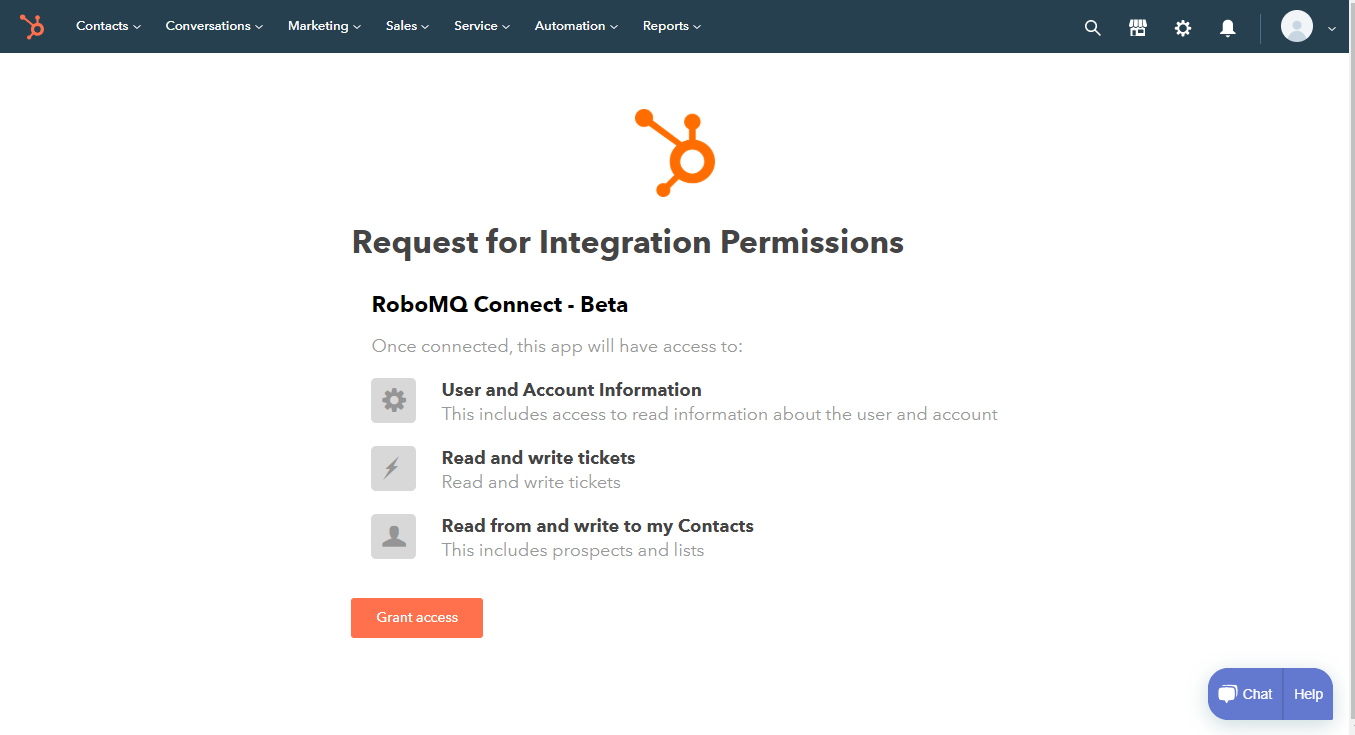Click 'Read and write tickets' bold title
1355x735 pixels.
tap(539, 458)
